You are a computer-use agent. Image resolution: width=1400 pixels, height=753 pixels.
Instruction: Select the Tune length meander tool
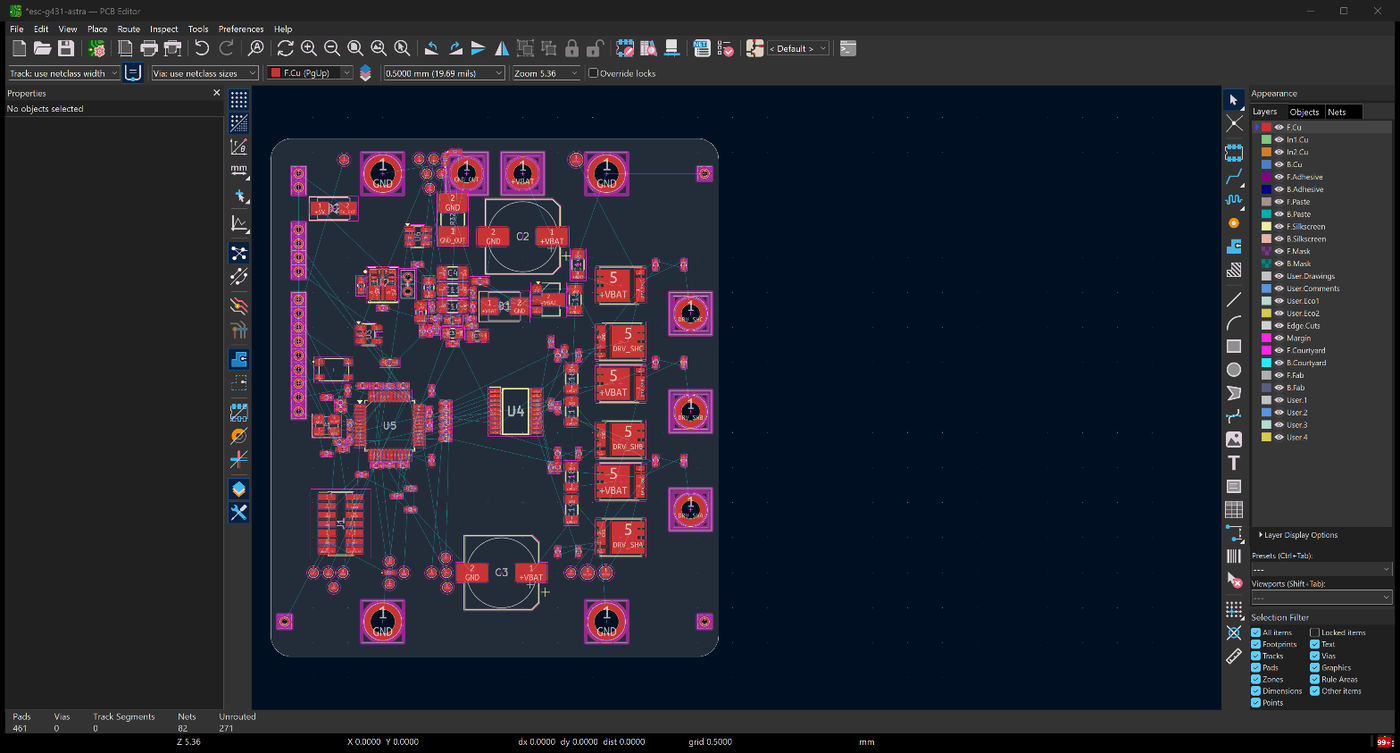[x=1234, y=200]
